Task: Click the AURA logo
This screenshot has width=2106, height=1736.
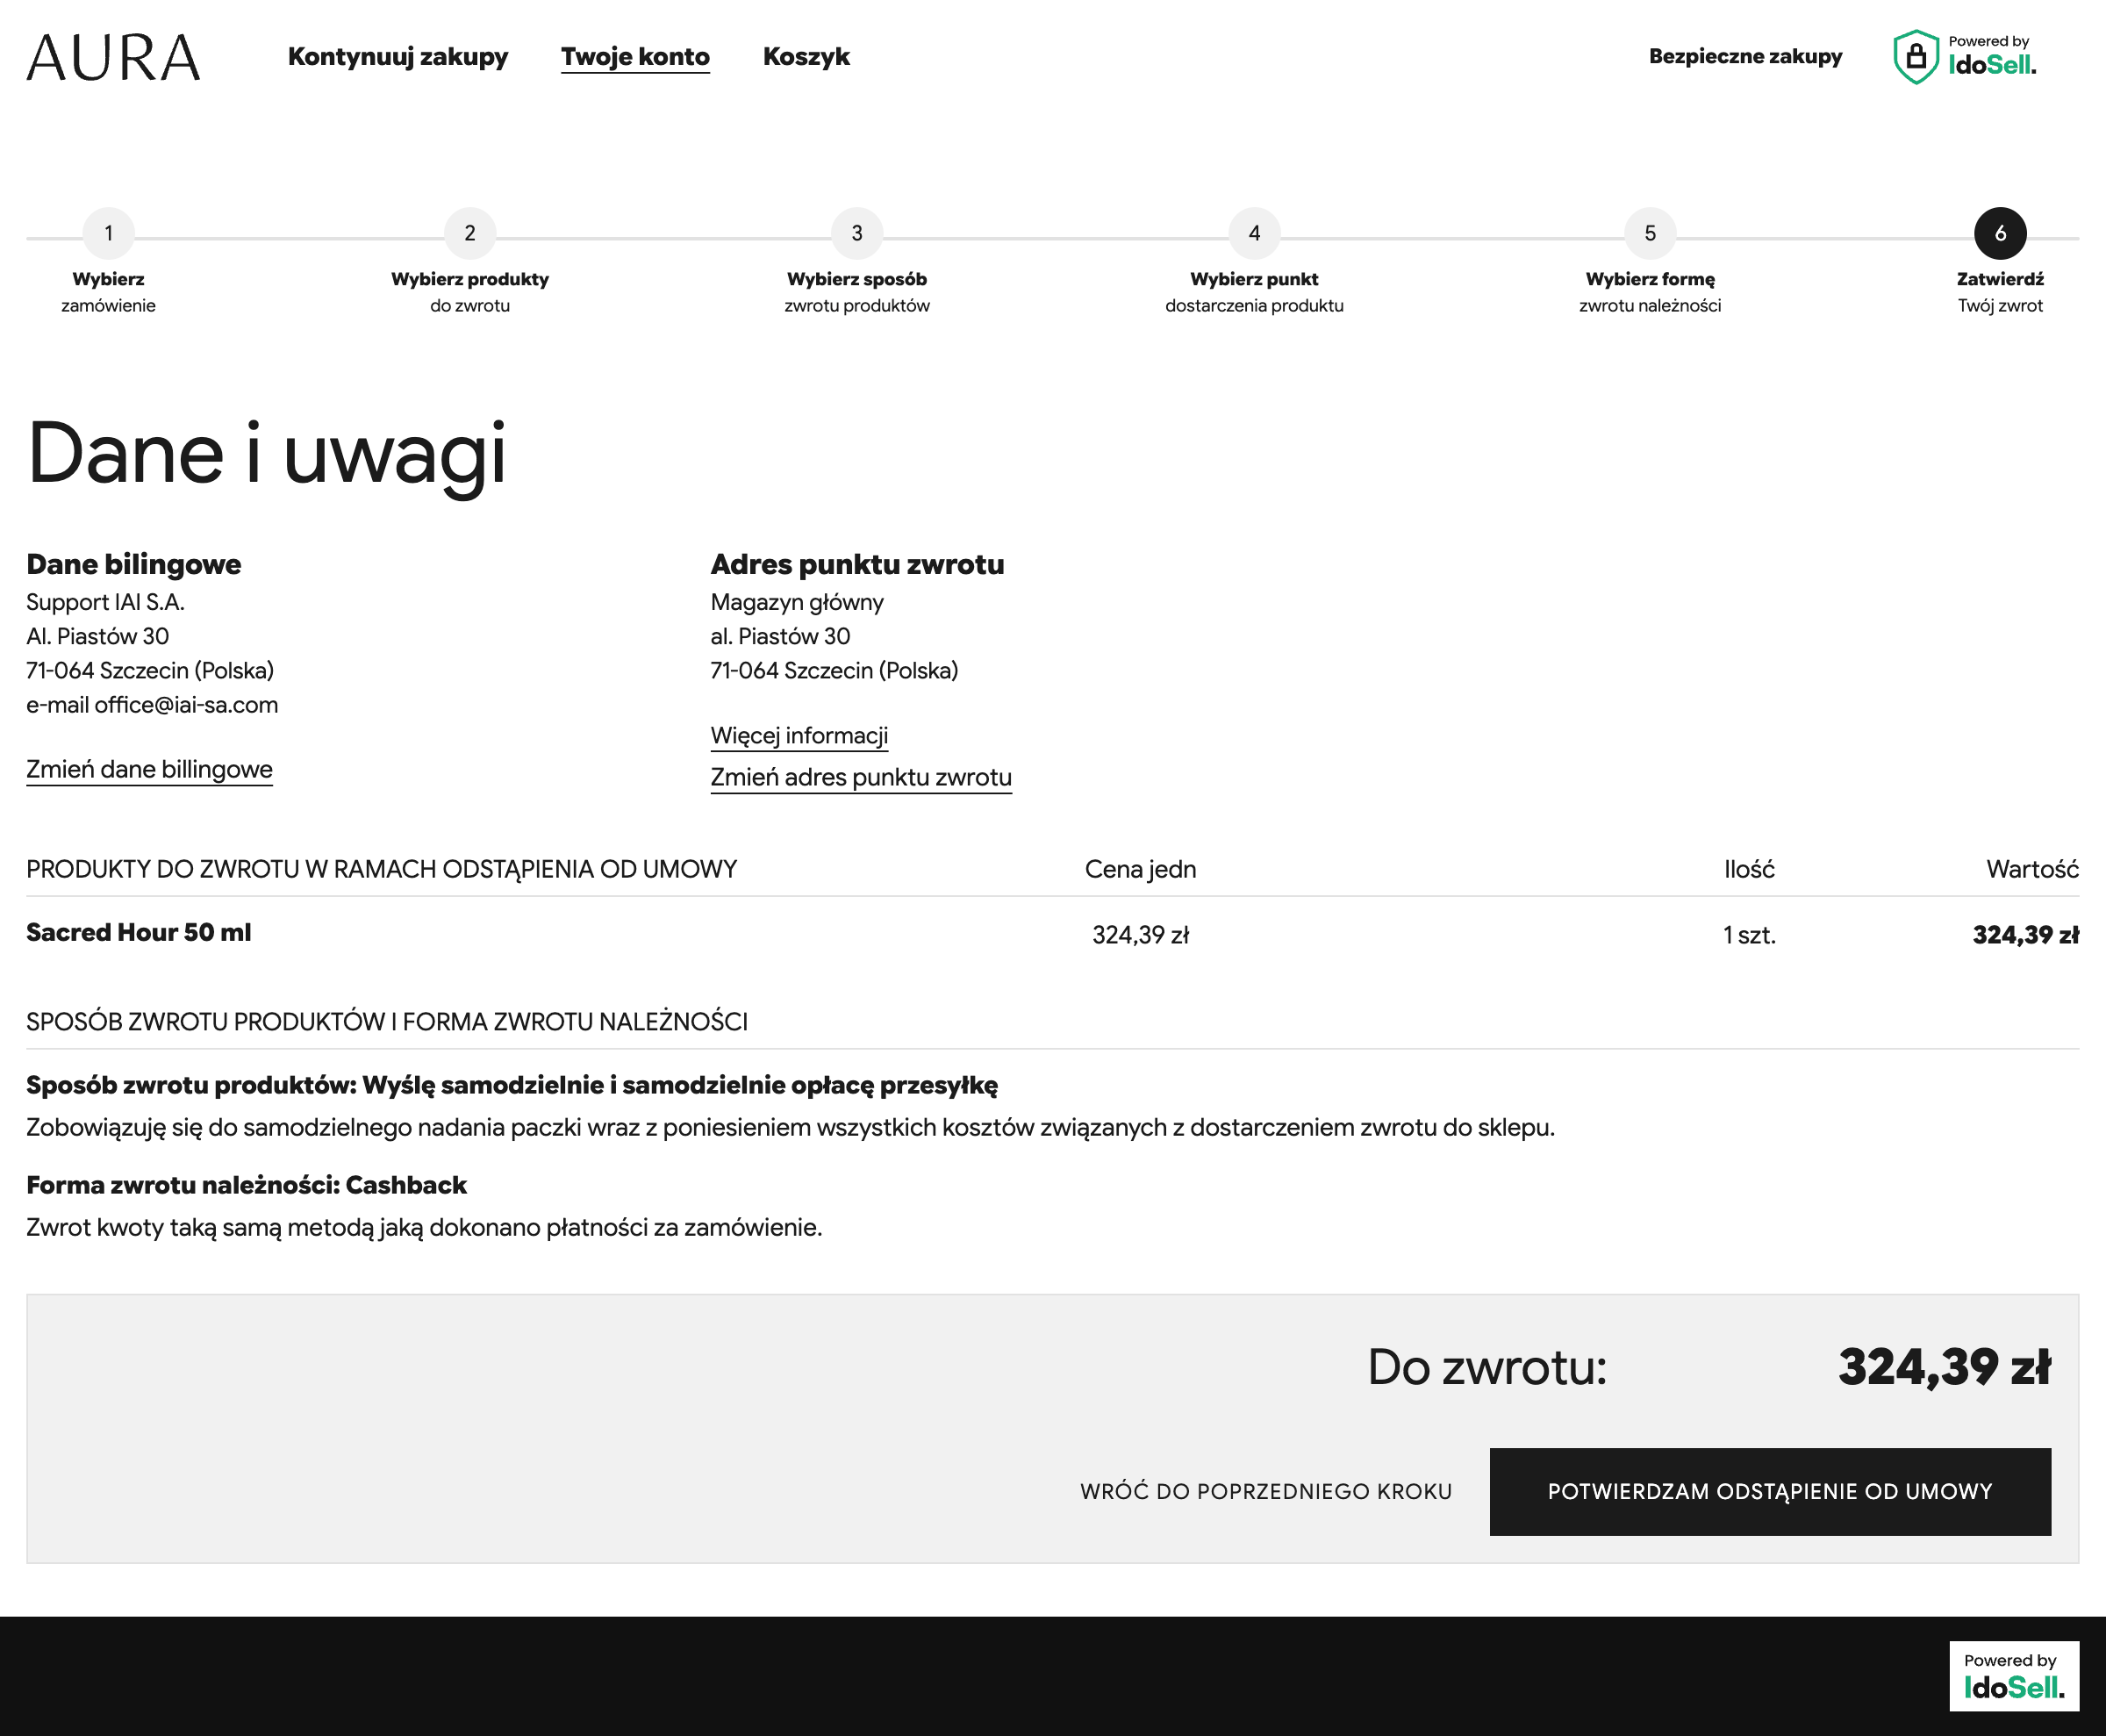Action: (x=113, y=57)
